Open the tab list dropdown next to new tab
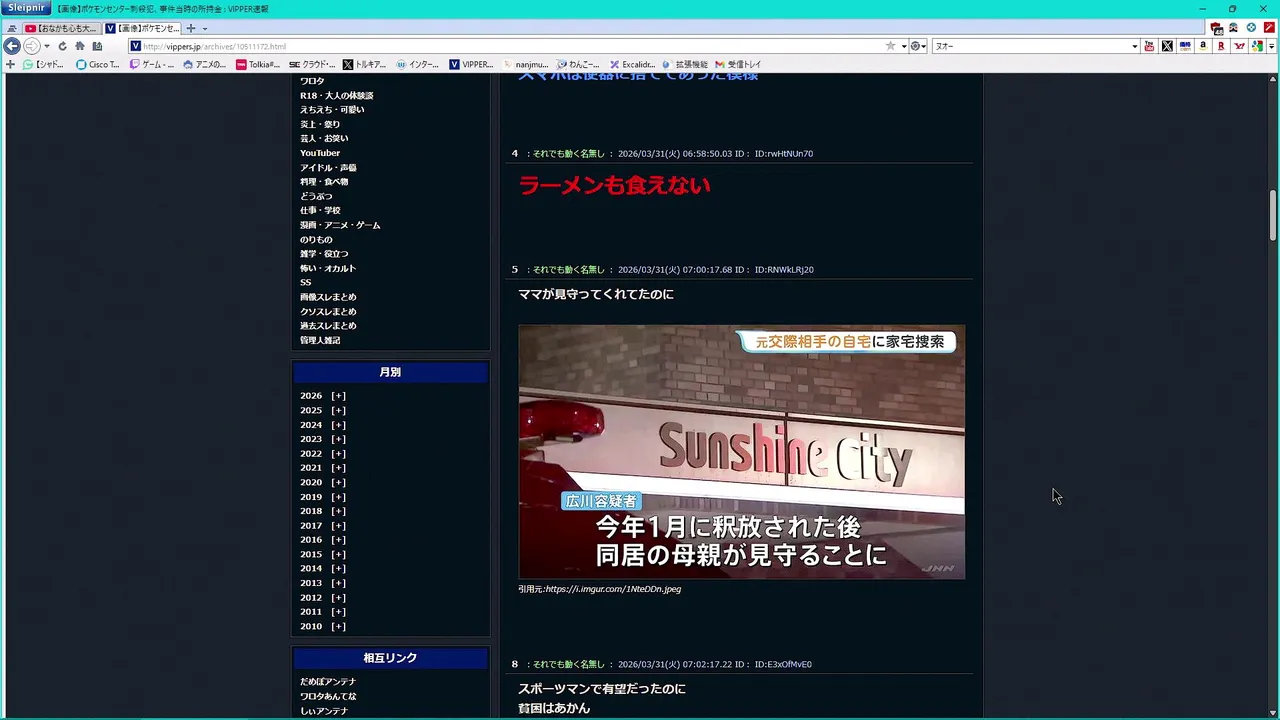 tap(205, 28)
